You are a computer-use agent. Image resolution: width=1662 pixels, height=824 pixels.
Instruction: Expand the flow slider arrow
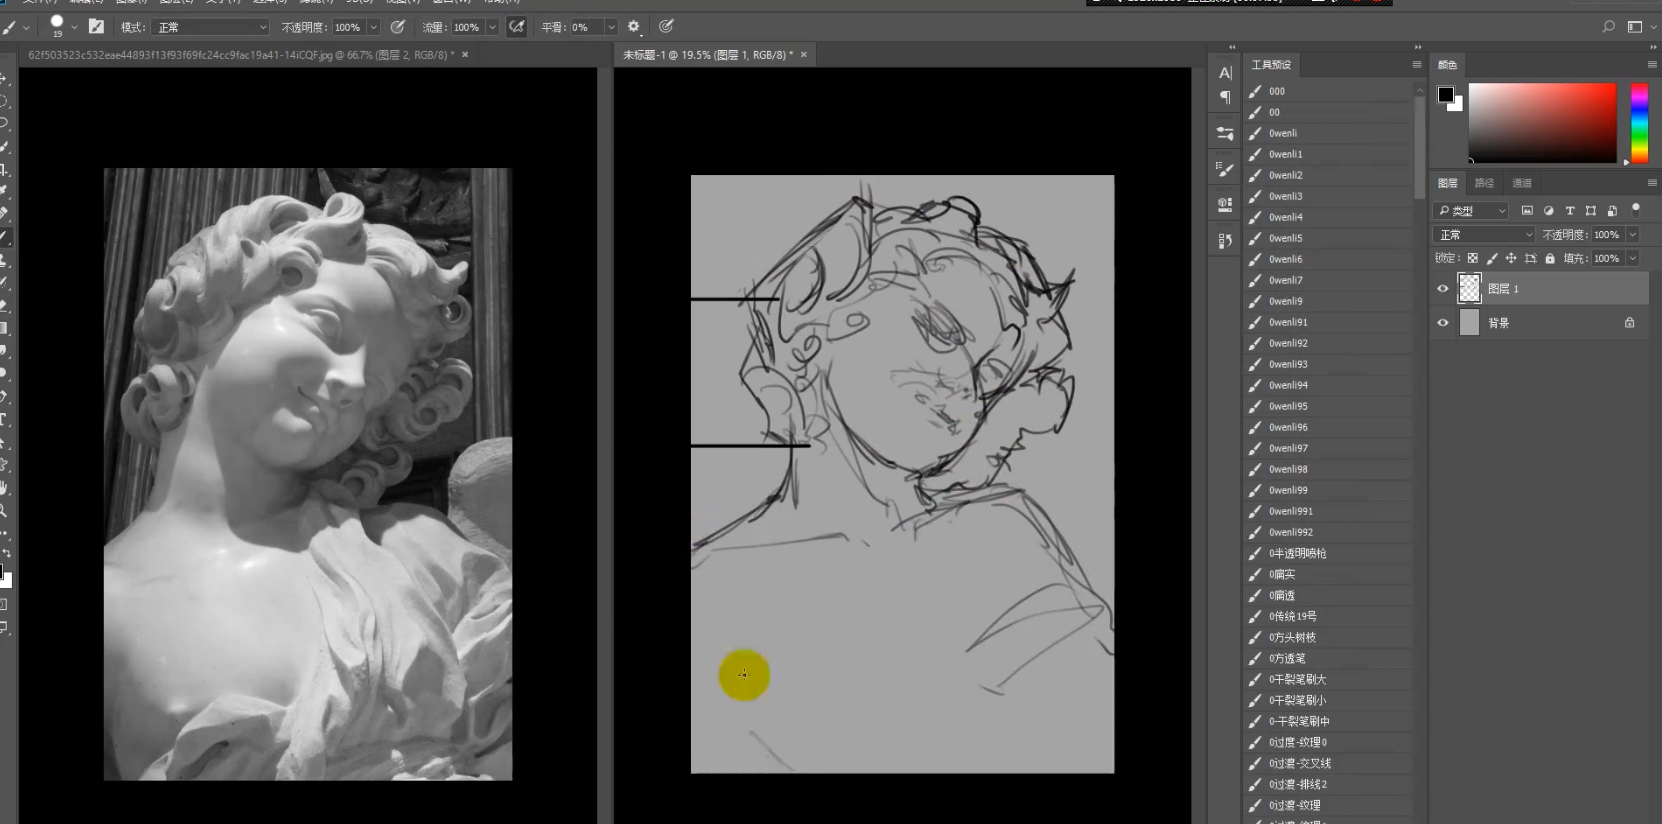point(492,27)
